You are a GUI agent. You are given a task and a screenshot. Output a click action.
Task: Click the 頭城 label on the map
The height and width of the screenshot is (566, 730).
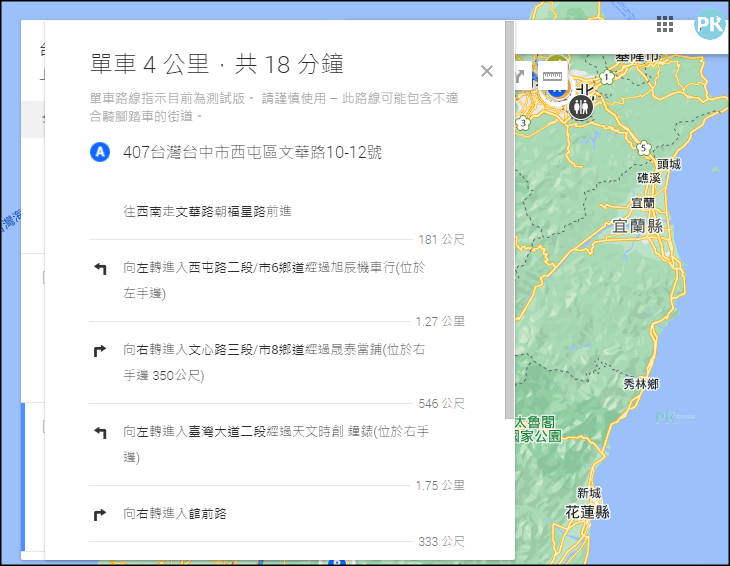[669, 164]
